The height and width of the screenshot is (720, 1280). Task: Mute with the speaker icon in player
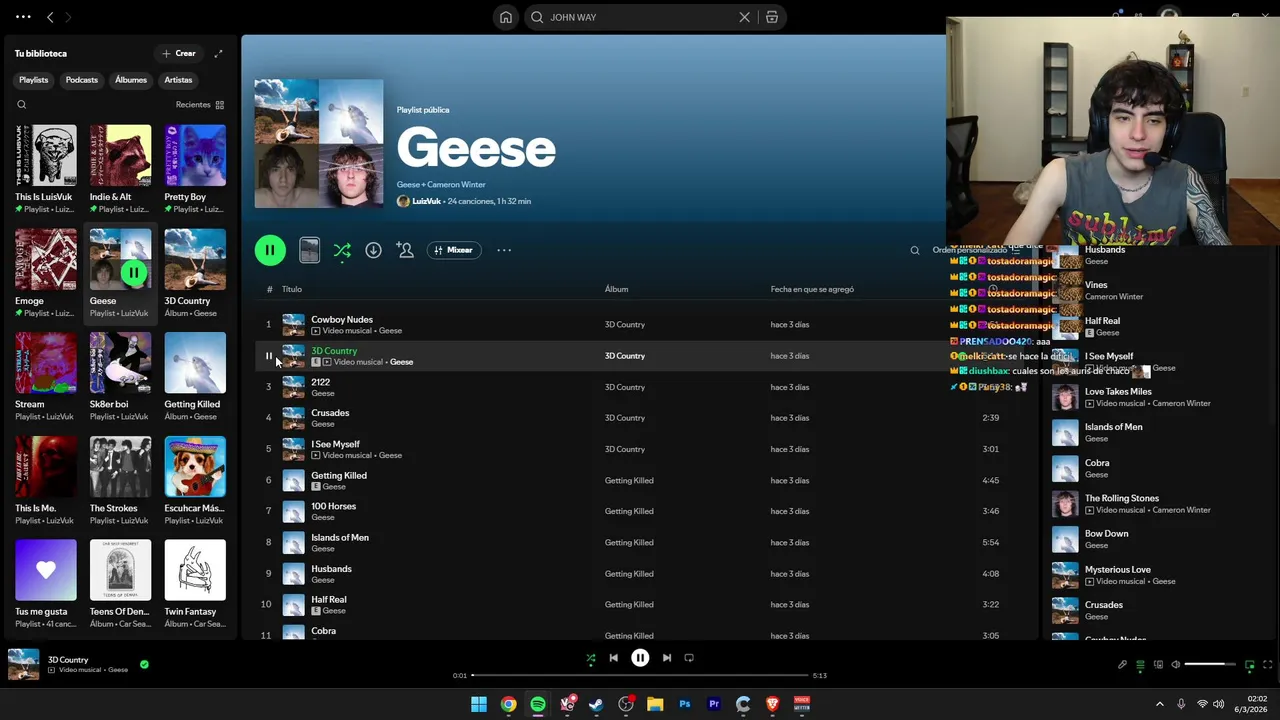coord(1176,664)
